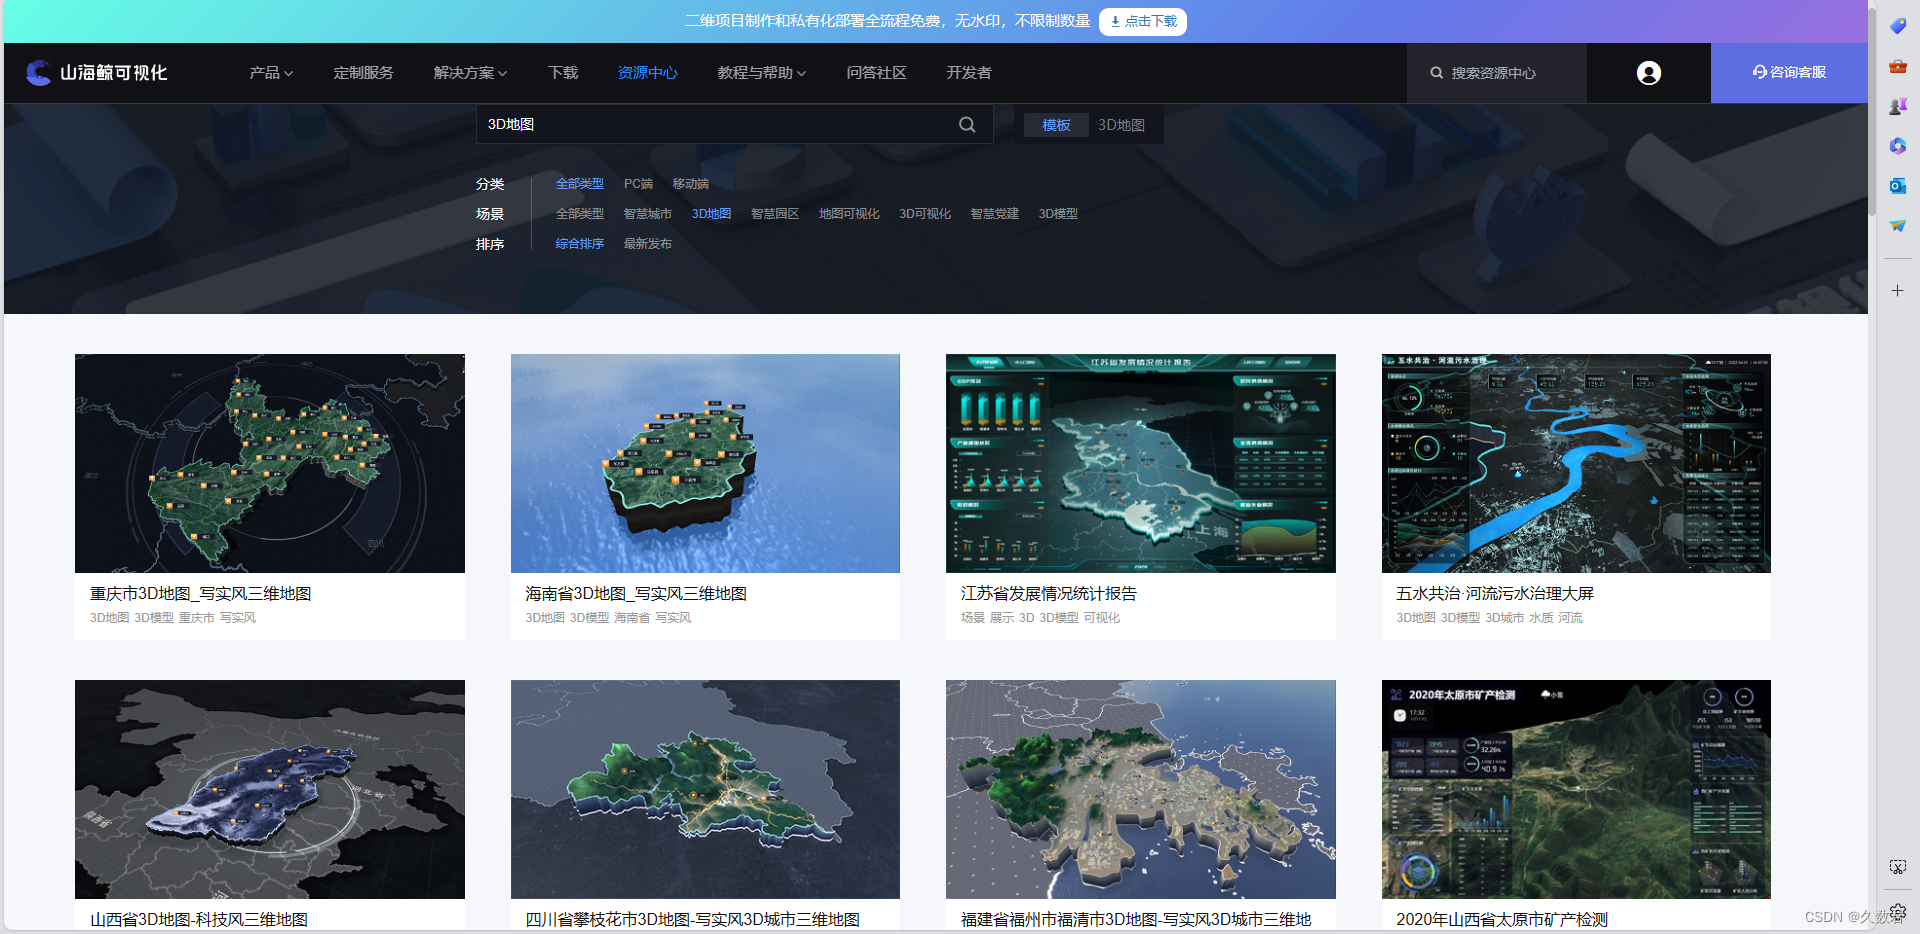Open the paper plane icon in browser sidebar
The image size is (1920, 934).
(x=1897, y=226)
